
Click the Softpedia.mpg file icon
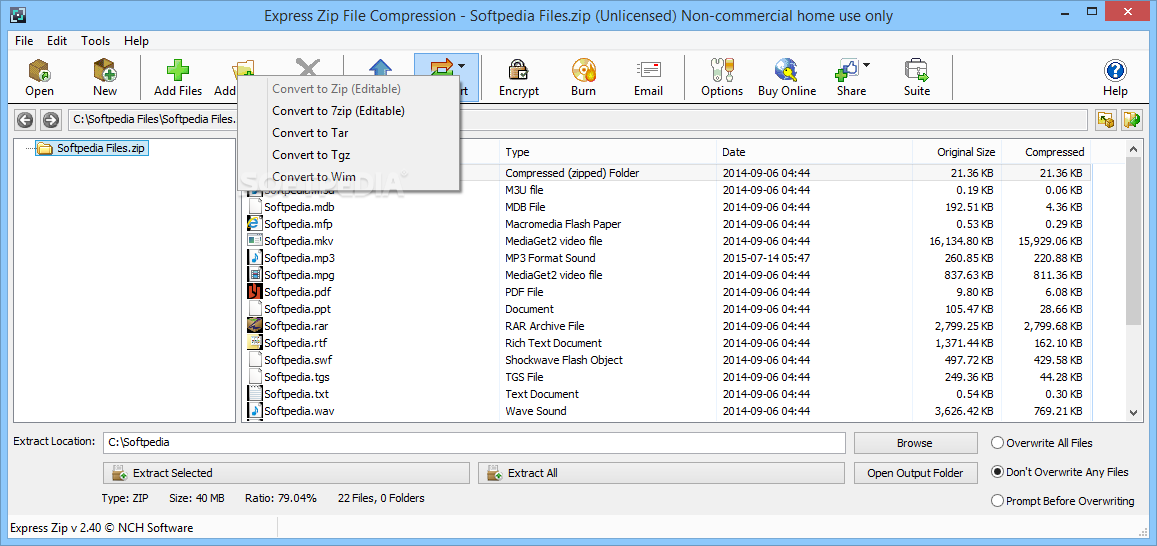click(255, 274)
